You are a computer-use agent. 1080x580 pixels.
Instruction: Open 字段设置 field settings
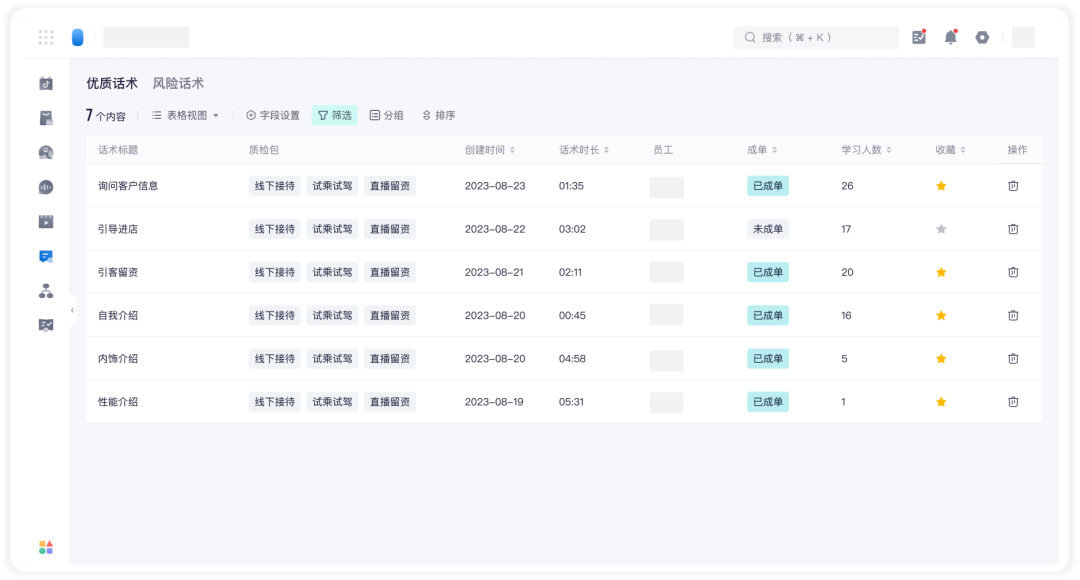point(273,116)
